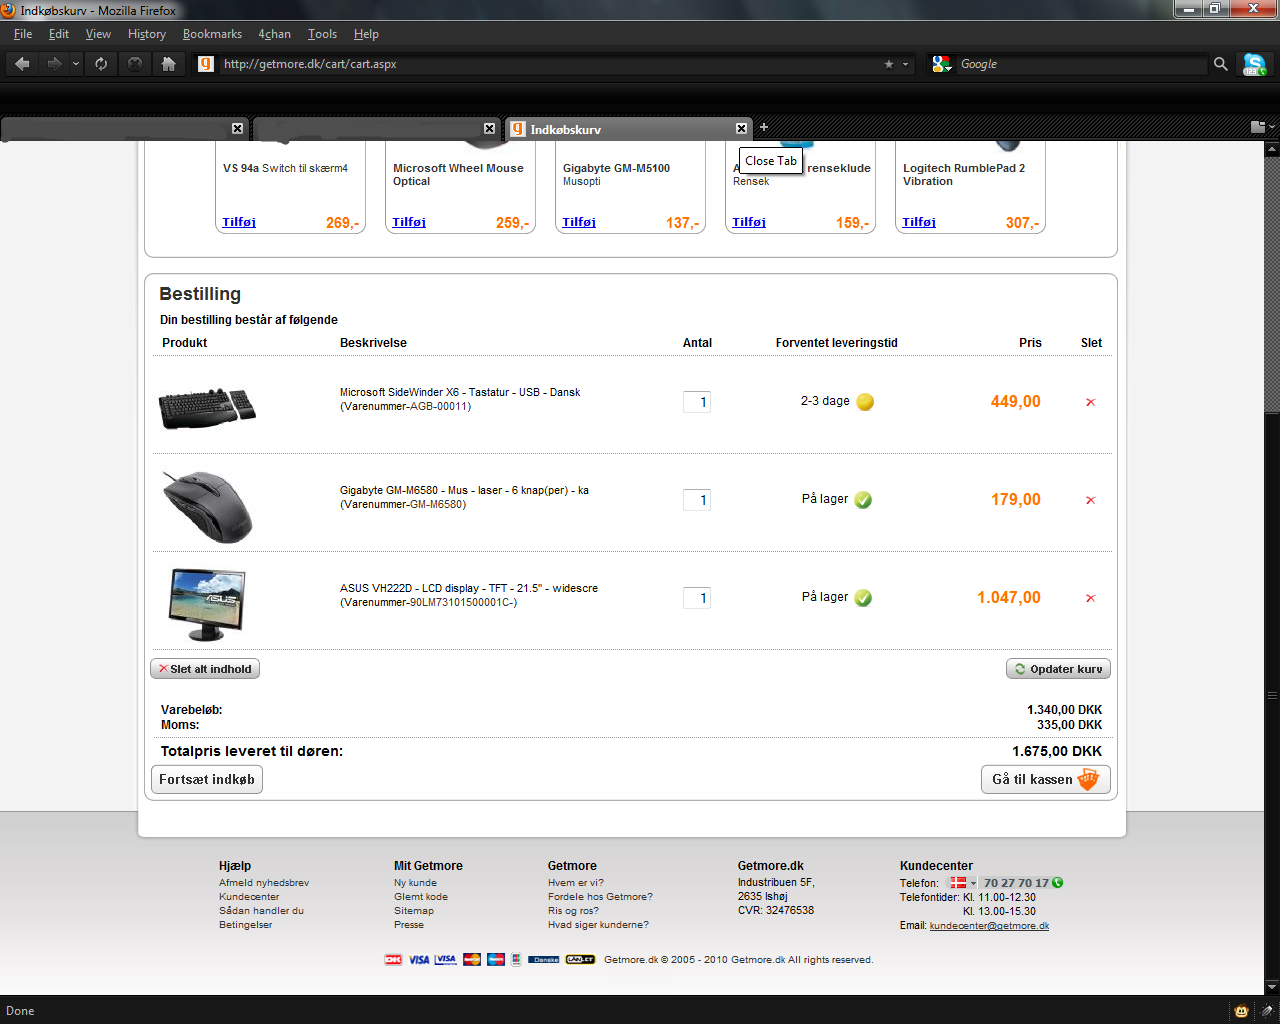Open the History menu
Image resolution: width=1280 pixels, height=1024 pixels.
(x=147, y=34)
